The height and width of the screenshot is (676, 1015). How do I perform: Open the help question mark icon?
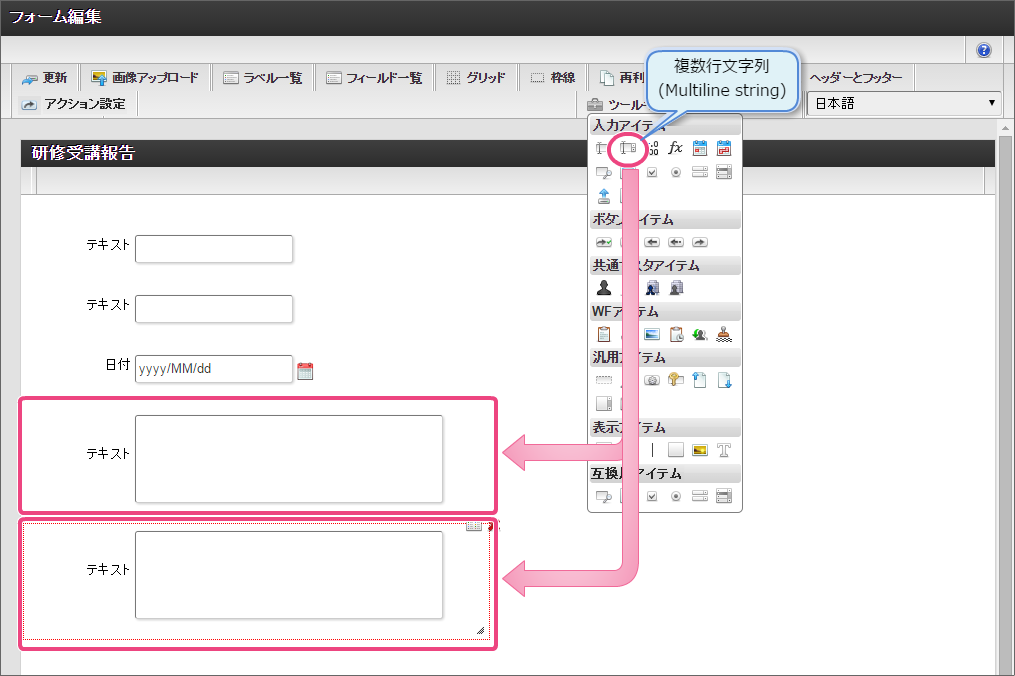pyautogui.click(x=983, y=50)
